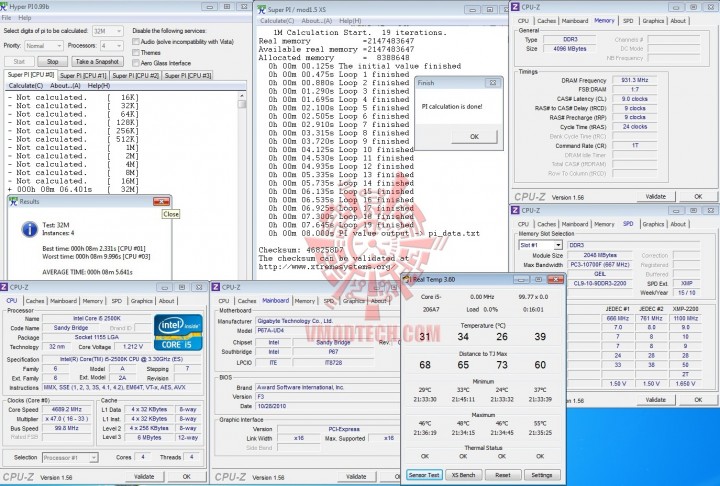Click Take a Snapshot button
This screenshot has width=720, height=486.
click(x=97, y=62)
